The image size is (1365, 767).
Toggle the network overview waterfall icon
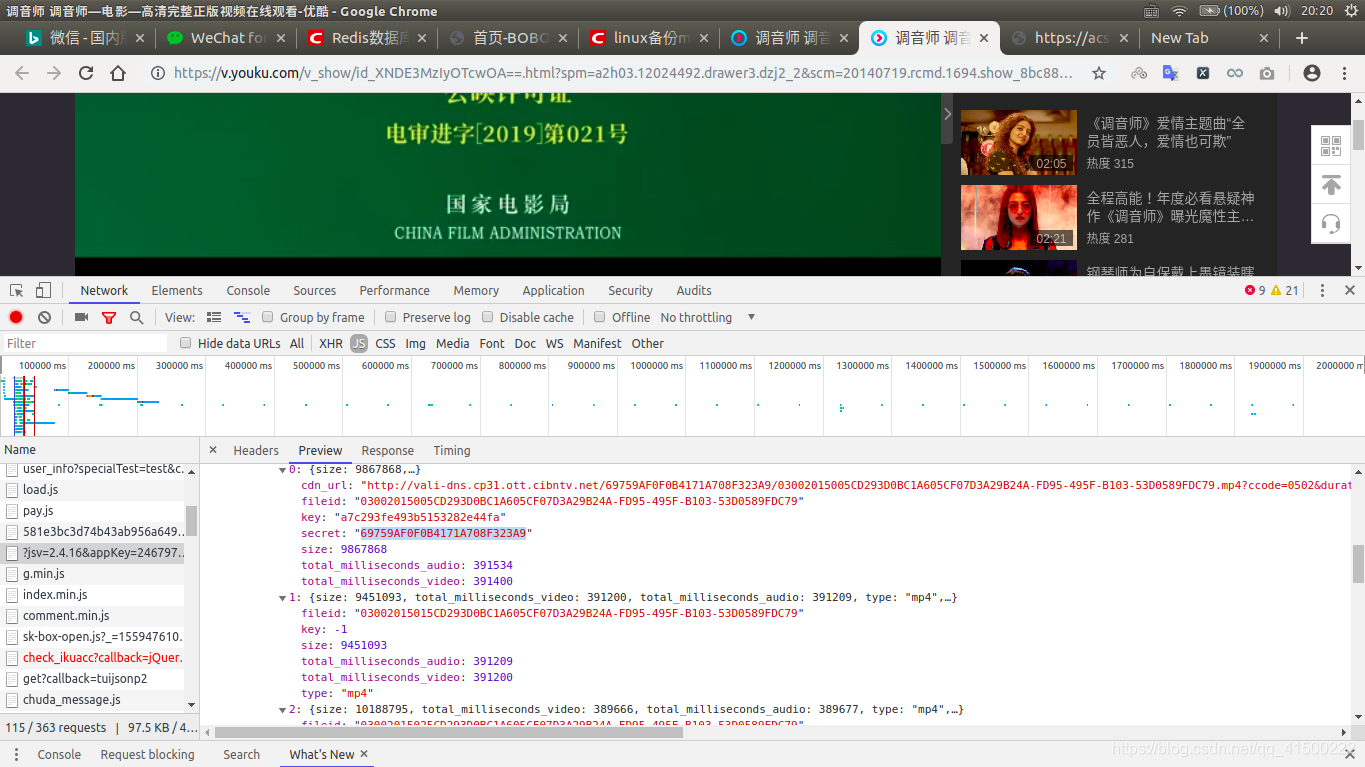click(241, 317)
